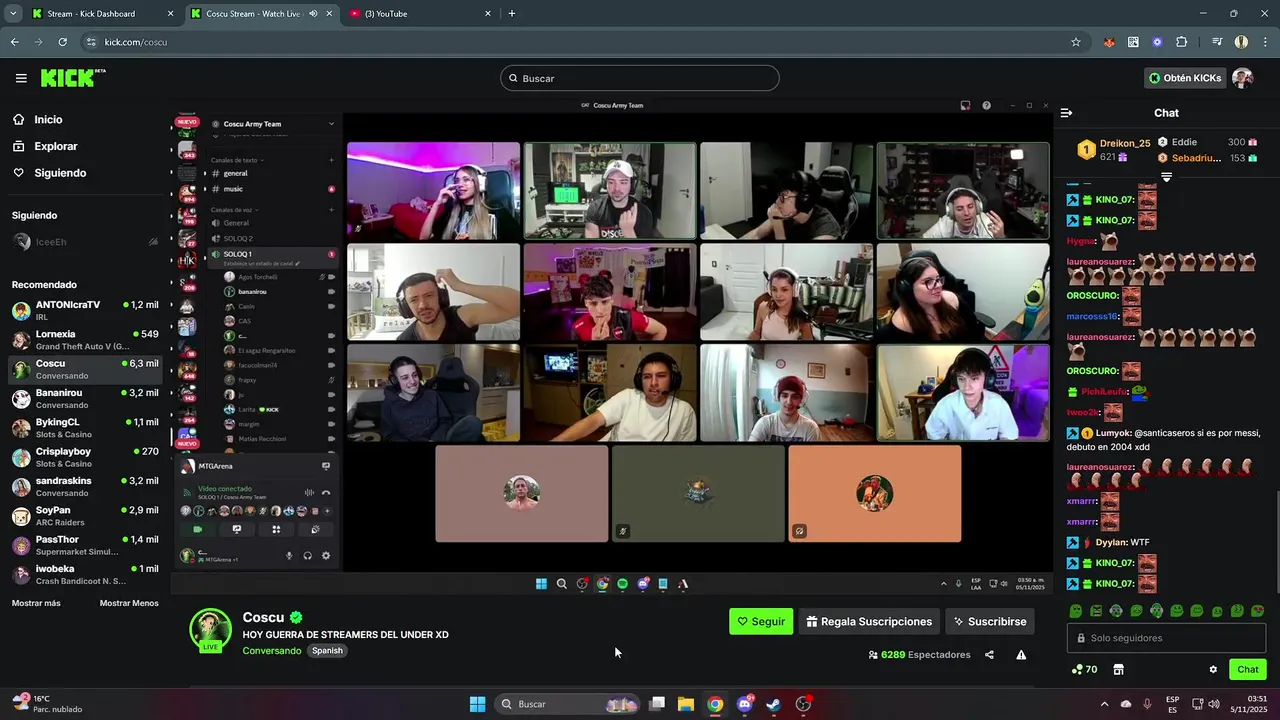Click the Suscribirse button
This screenshot has height=720, width=1280.
point(990,621)
